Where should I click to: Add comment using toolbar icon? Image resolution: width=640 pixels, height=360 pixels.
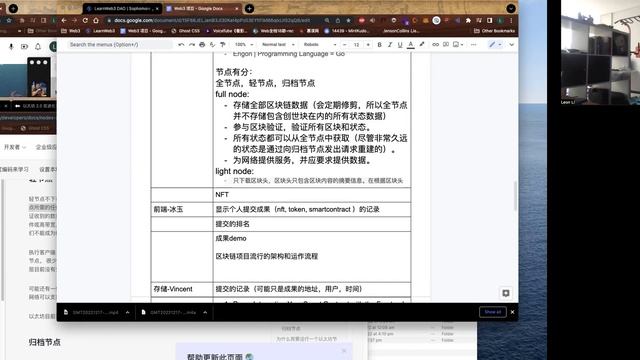[x=446, y=44]
